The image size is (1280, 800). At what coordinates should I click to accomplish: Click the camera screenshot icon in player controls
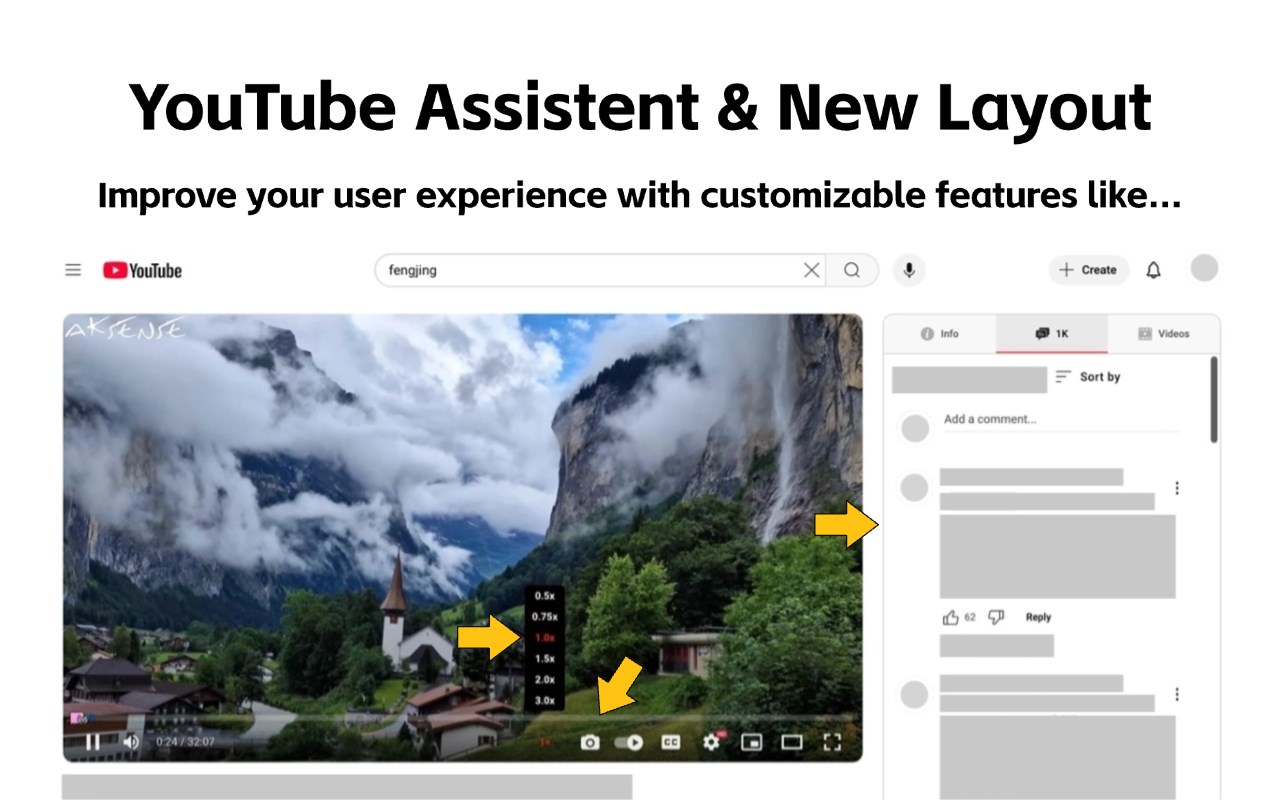coord(591,742)
